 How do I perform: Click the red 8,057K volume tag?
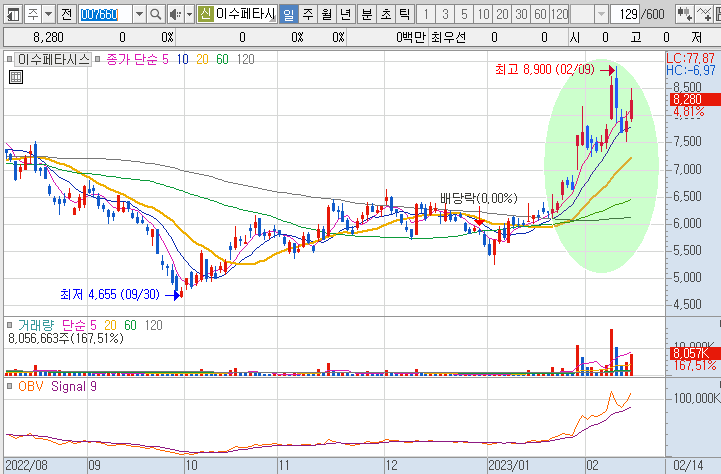pyautogui.click(x=695, y=353)
